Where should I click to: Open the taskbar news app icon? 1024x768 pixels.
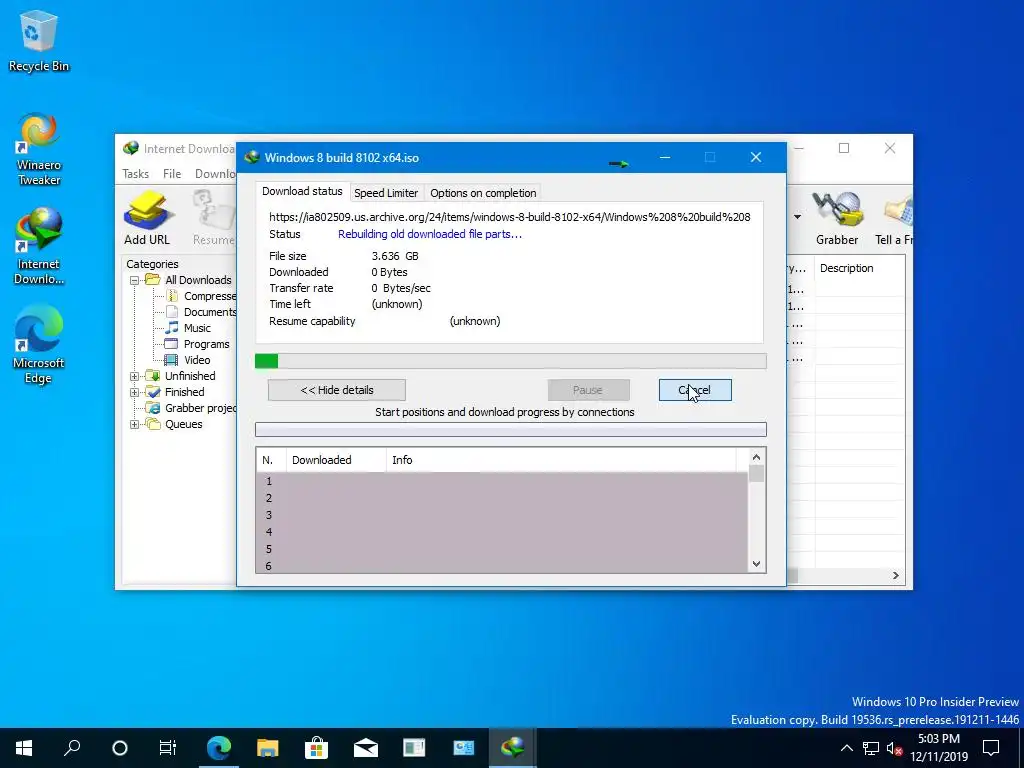coord(414,748)
